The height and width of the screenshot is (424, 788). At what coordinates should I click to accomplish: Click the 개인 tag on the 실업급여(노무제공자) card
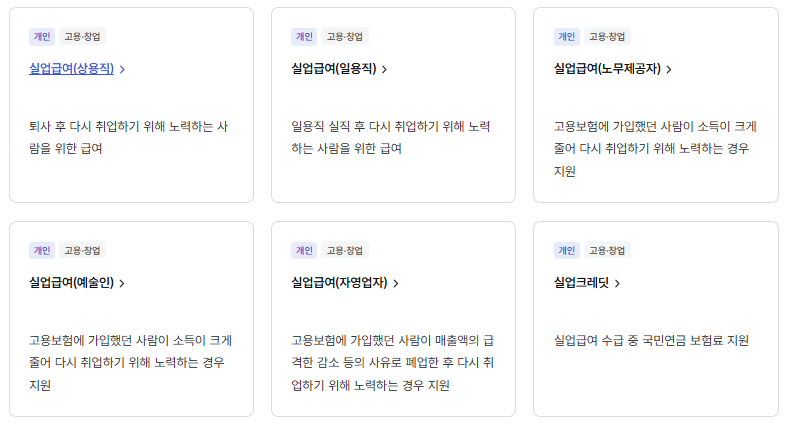point(566,37)
